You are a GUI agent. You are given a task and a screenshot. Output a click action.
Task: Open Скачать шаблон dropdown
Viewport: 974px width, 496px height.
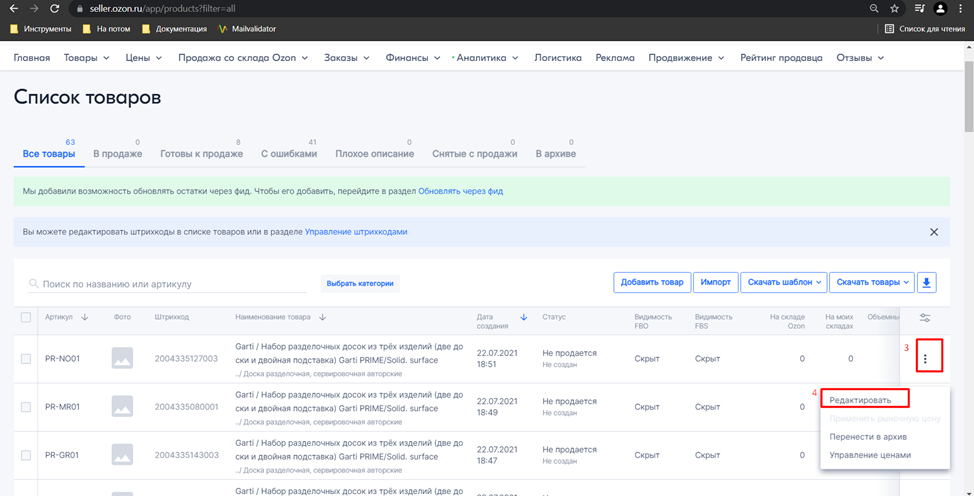pos(784,282)
